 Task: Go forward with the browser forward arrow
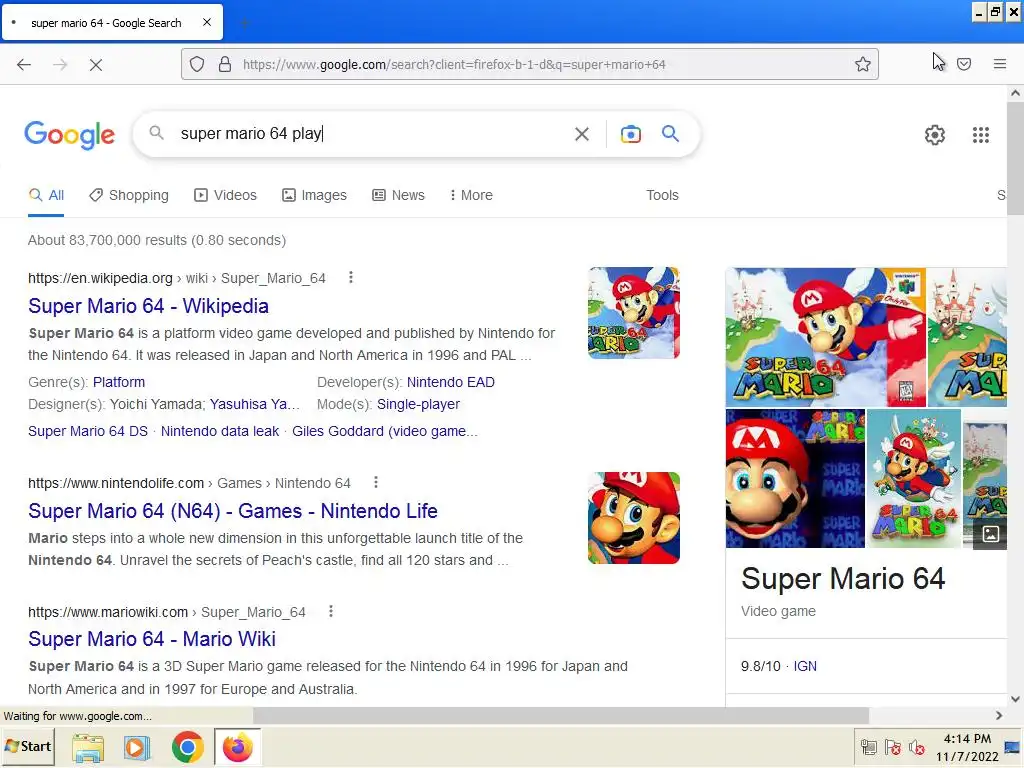(x=60, y=65)
